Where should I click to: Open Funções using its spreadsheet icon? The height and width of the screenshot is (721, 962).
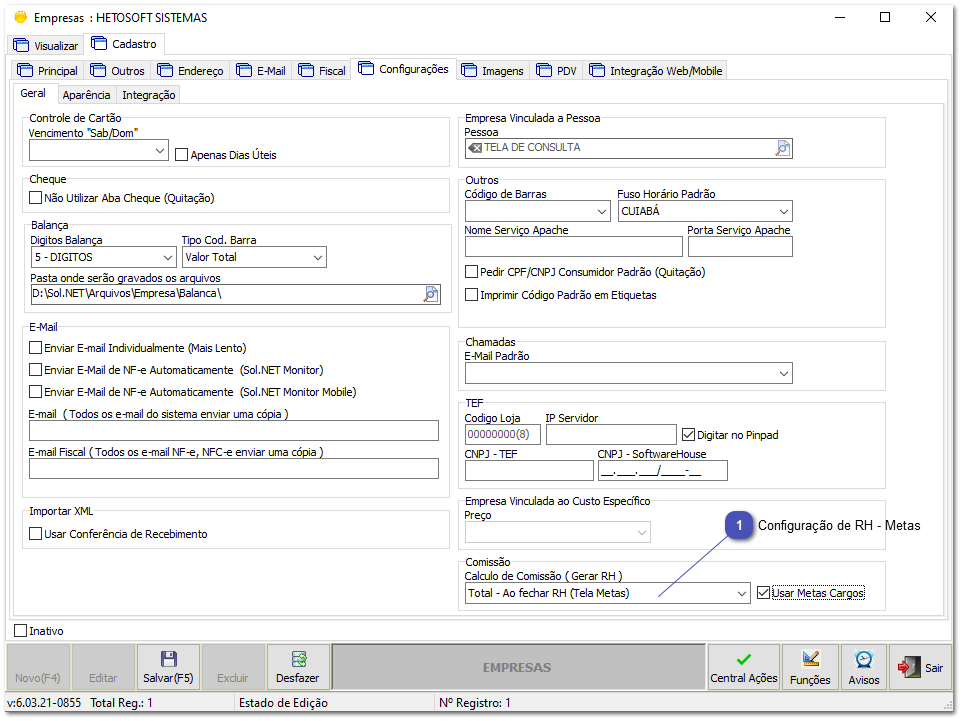click(810, 659)
